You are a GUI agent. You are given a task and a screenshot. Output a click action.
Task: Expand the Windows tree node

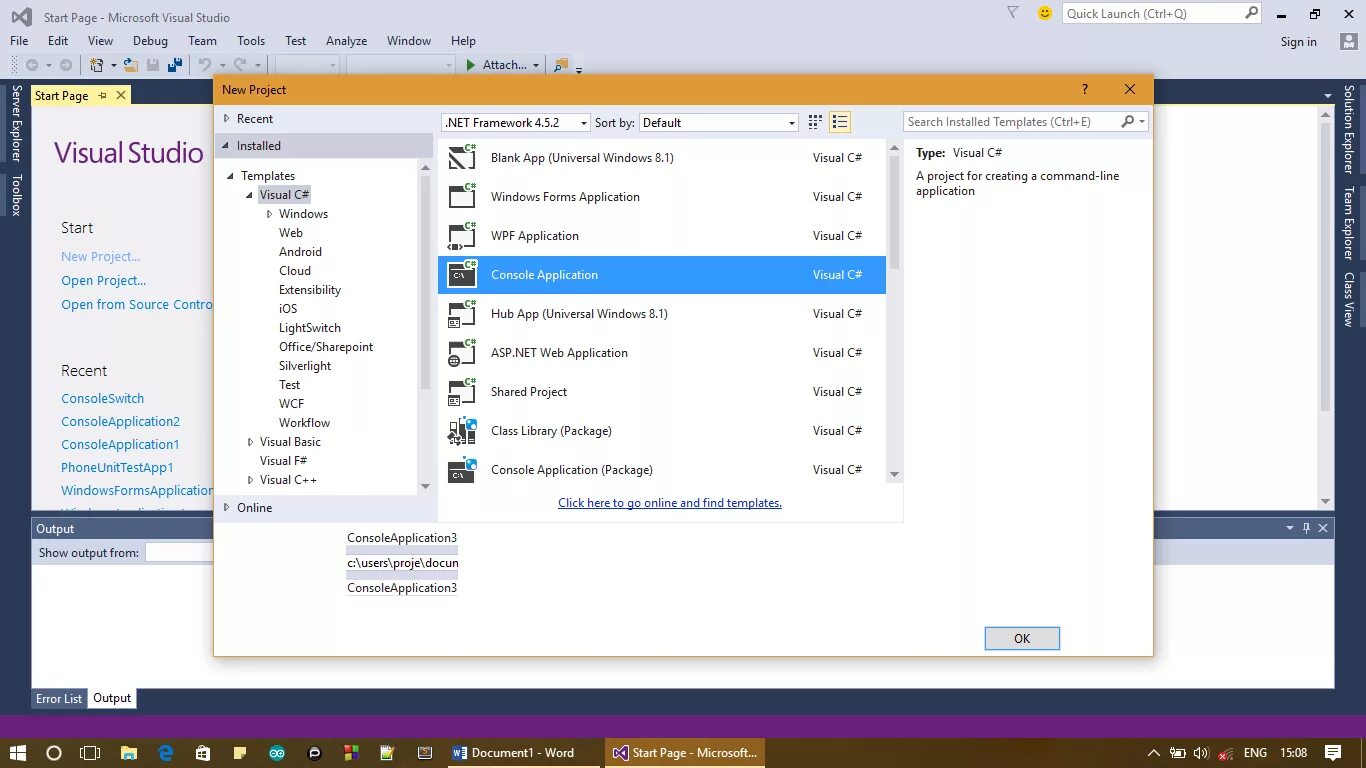tap(269, 214)
